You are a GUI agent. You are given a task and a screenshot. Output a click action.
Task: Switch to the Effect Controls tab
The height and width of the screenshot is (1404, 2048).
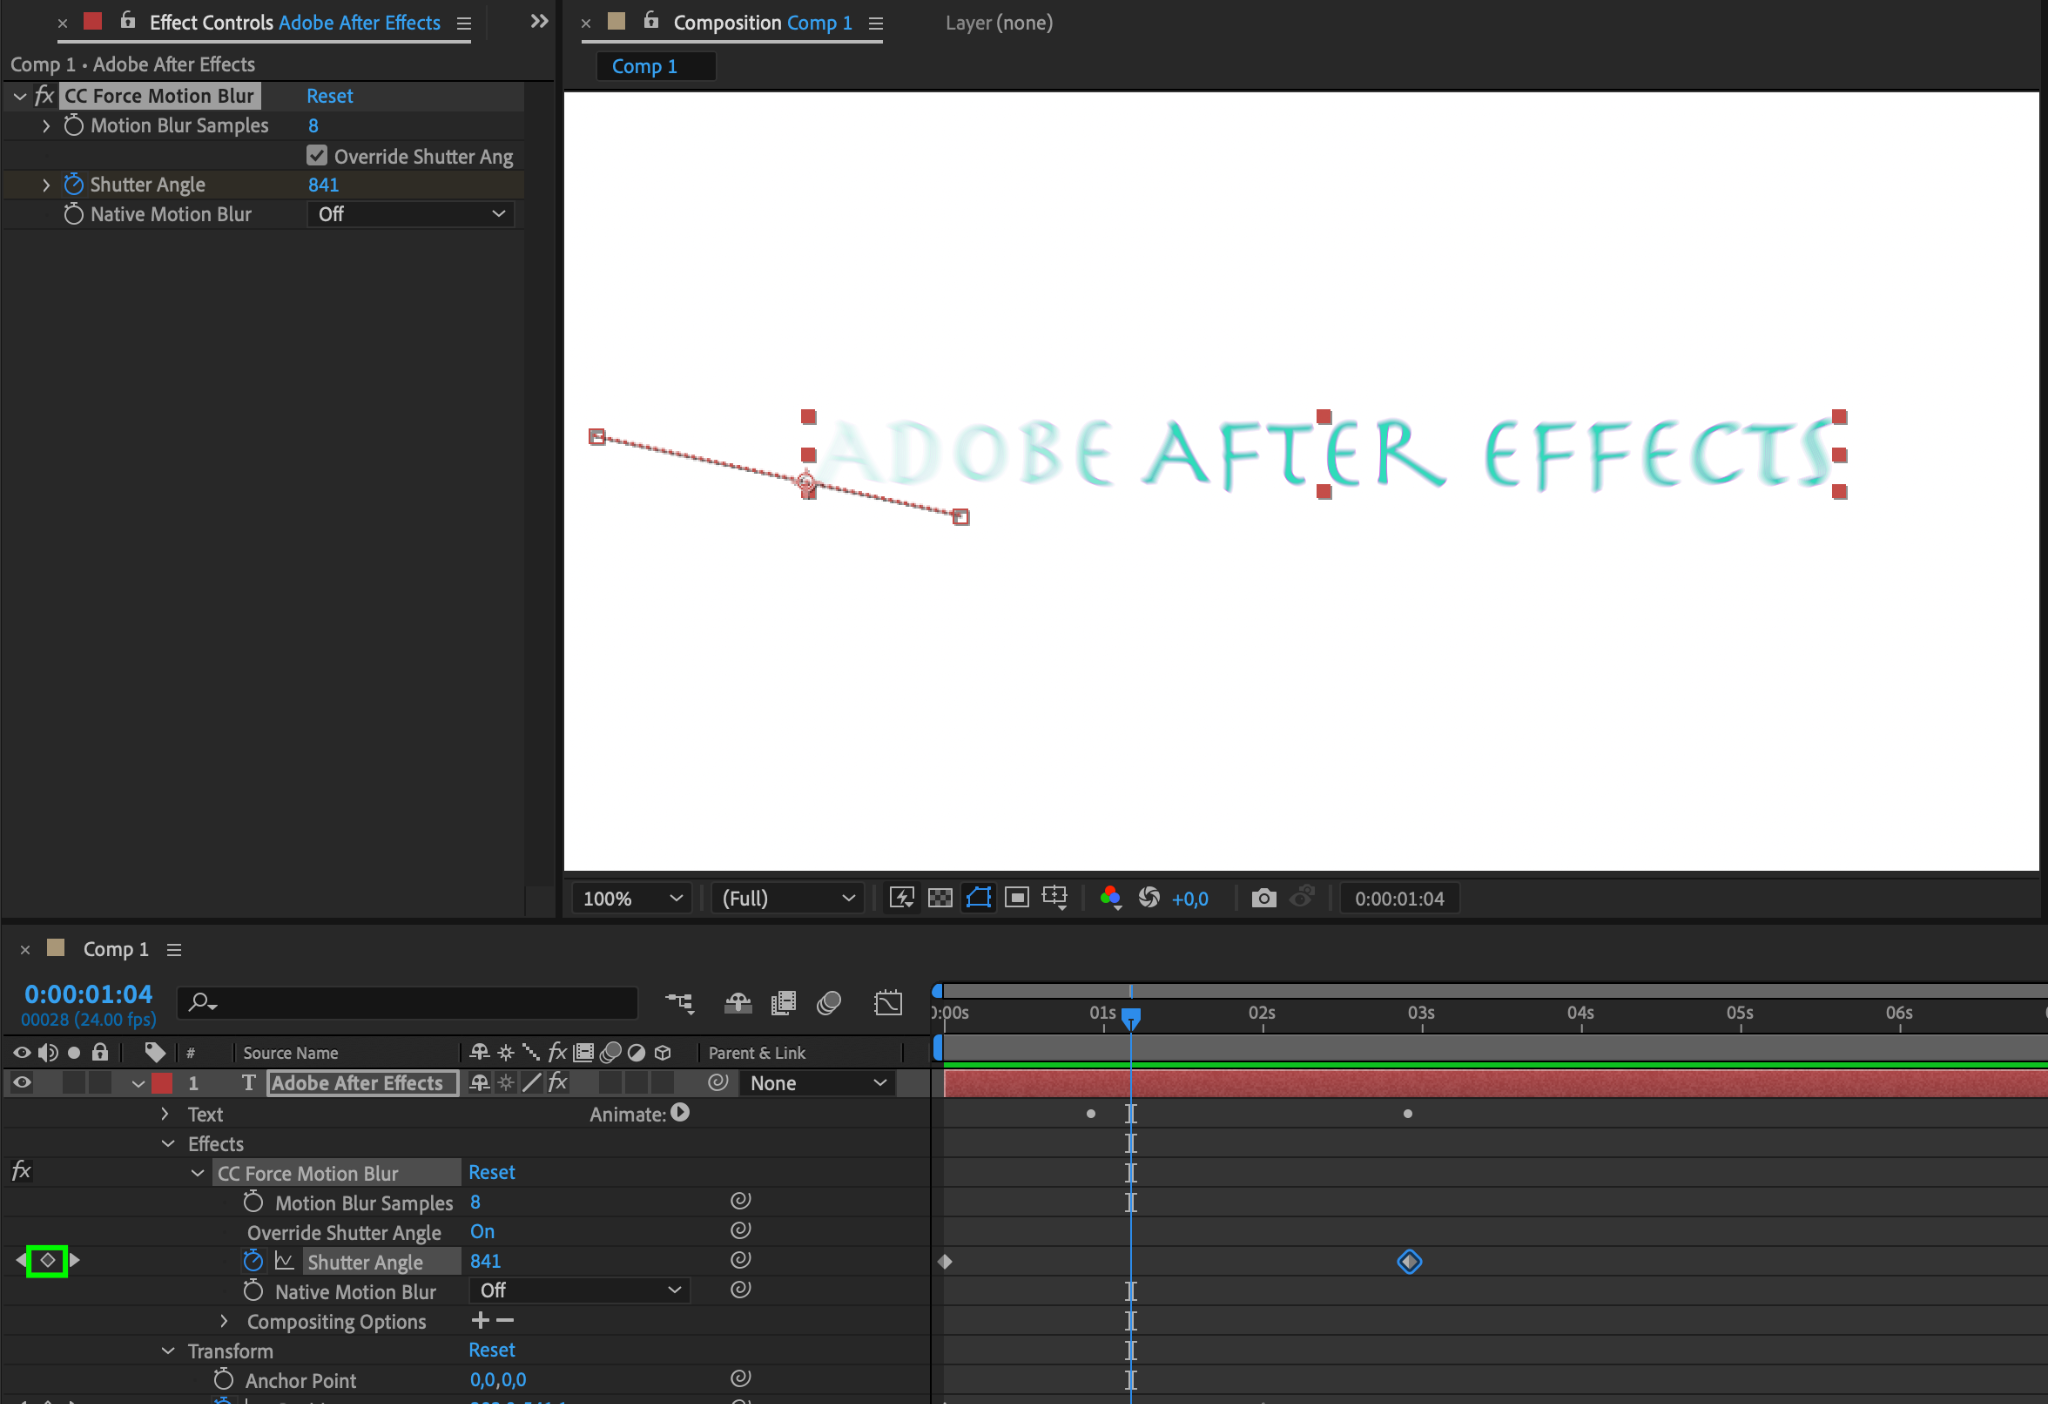pyautogui.click(x=295, y=22)
